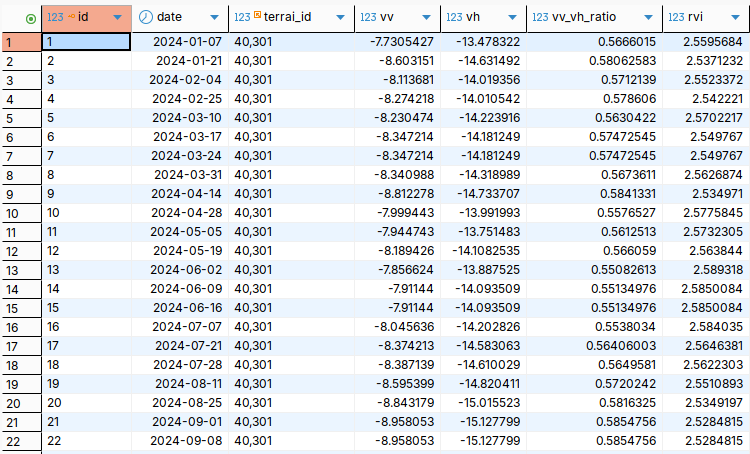This screenshot has height=454, width=750.
Task: Click vh cell -14.583063
Action: pos(484,346)
